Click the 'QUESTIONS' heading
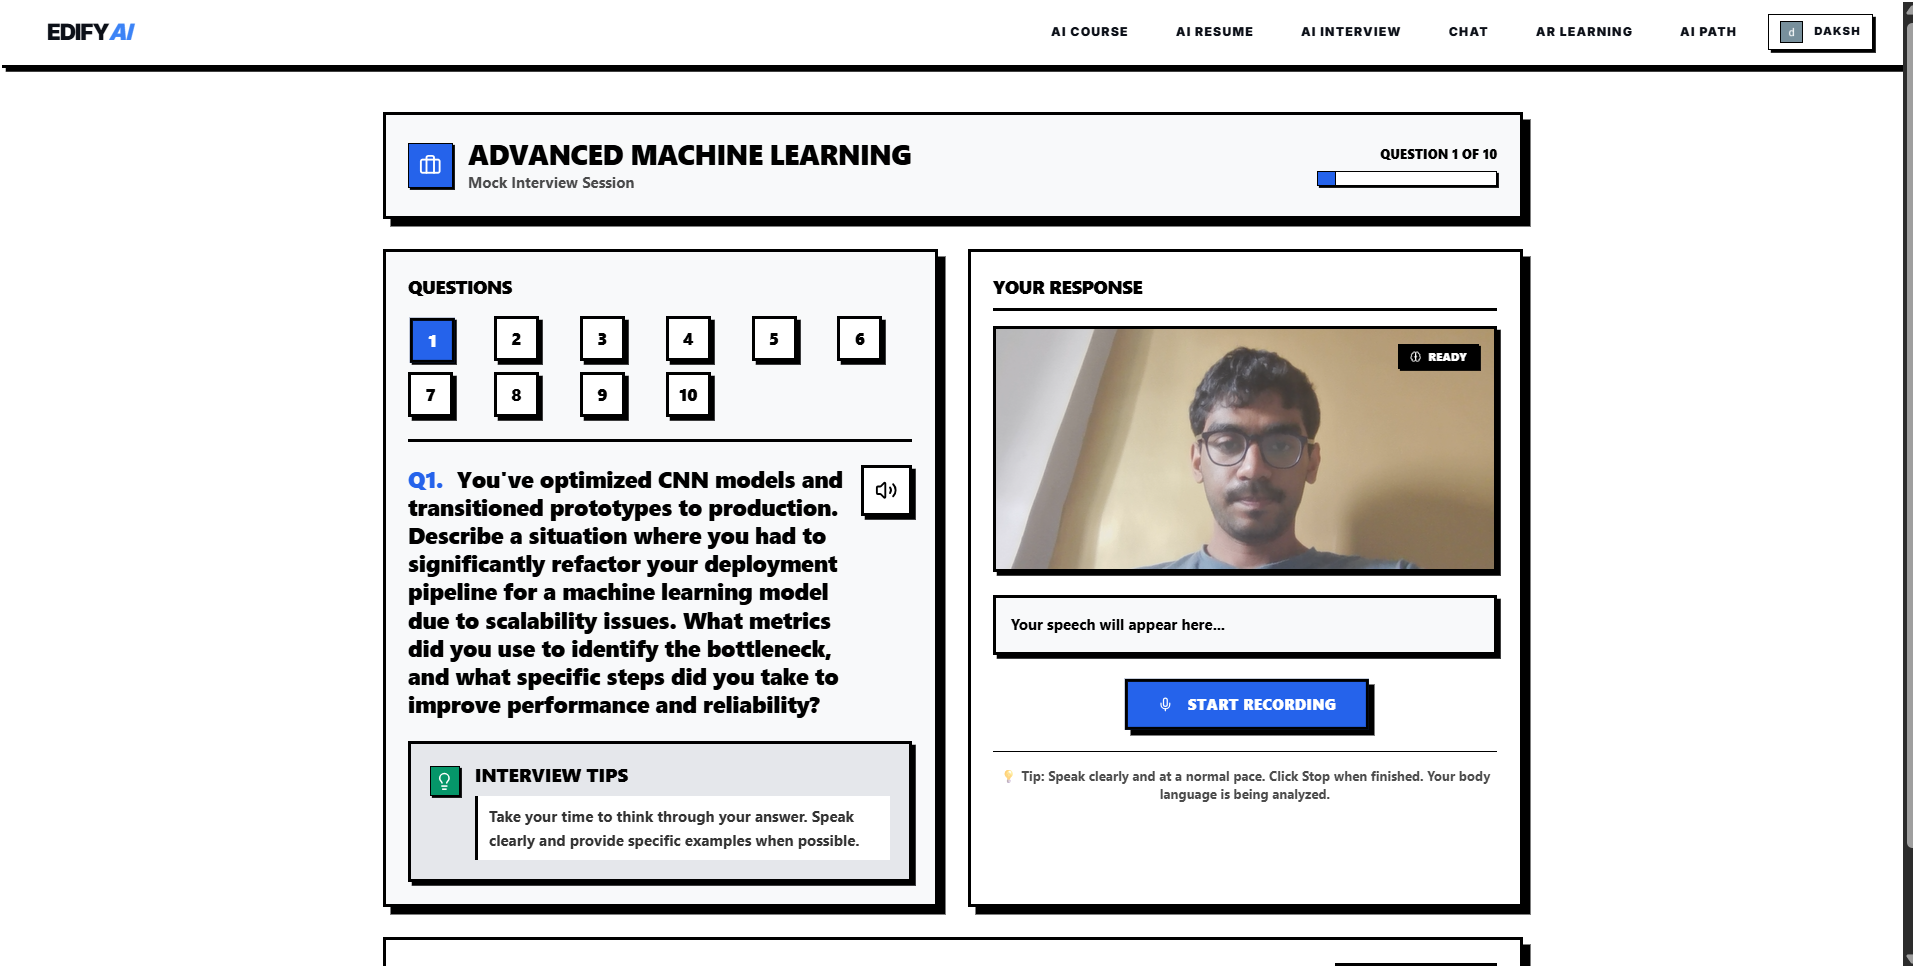The image size is (1915, 968). 460,288
